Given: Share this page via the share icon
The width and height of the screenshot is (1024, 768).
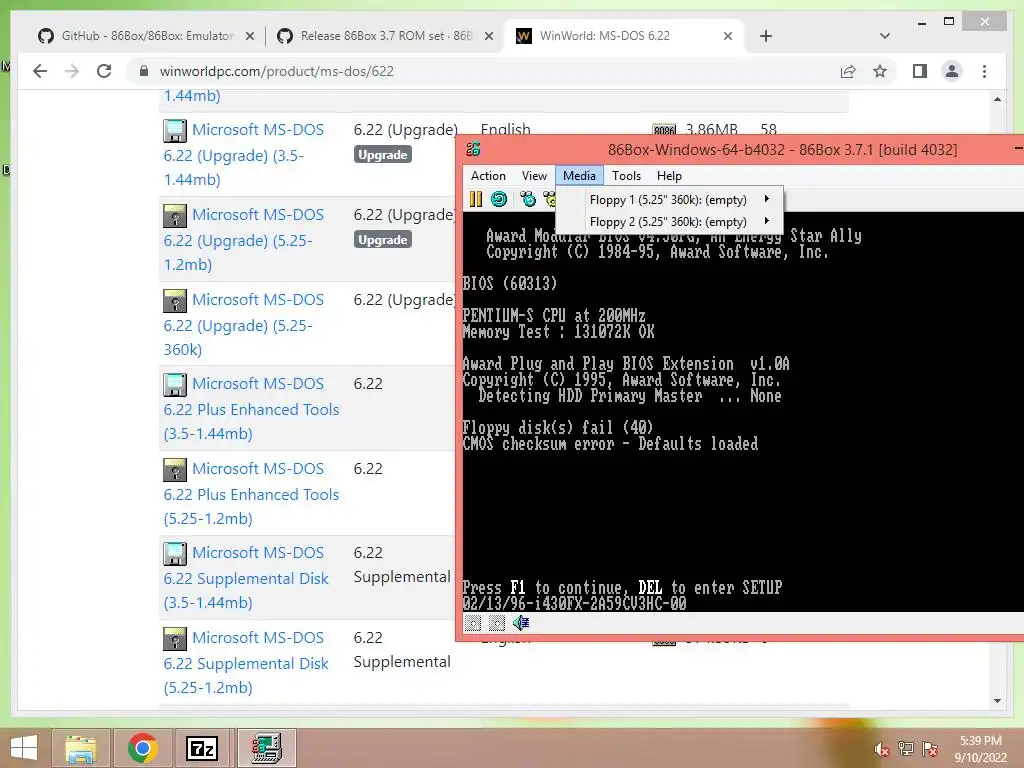Looking at the screenshot, I should pyautogui.click(x=848, y=71).
